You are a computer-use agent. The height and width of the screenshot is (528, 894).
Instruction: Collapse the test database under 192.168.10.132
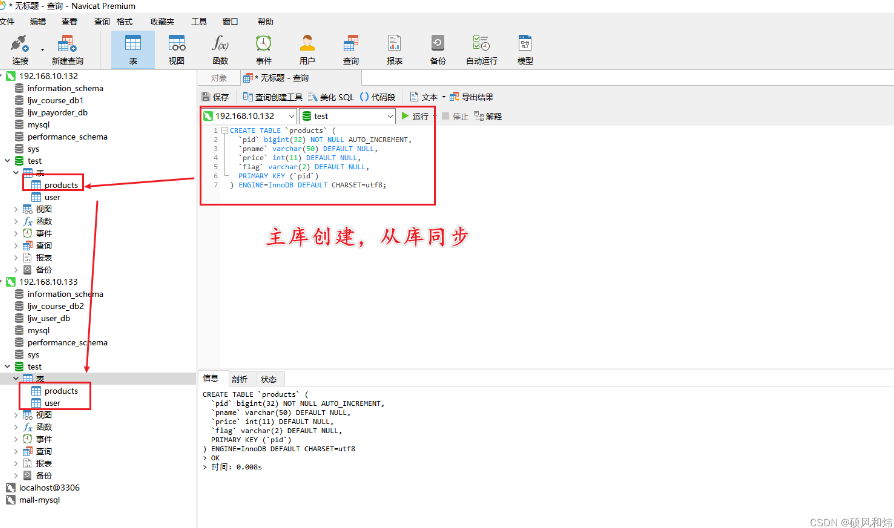click(x=7, y=161)
